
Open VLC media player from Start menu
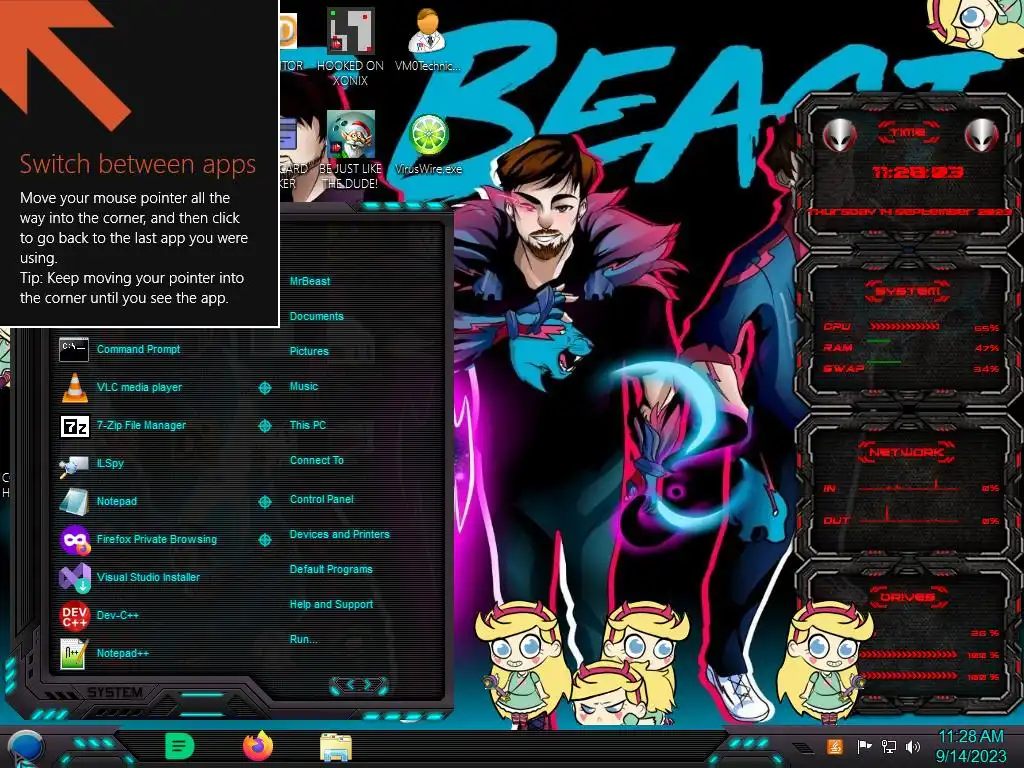pyautogui.click(x=121, y=387)
